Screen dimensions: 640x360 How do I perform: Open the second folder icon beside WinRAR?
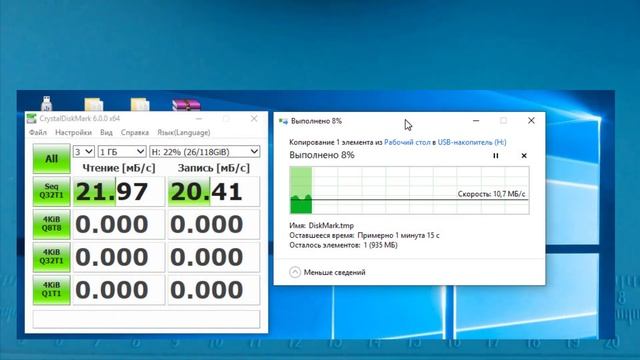point(140,104)
